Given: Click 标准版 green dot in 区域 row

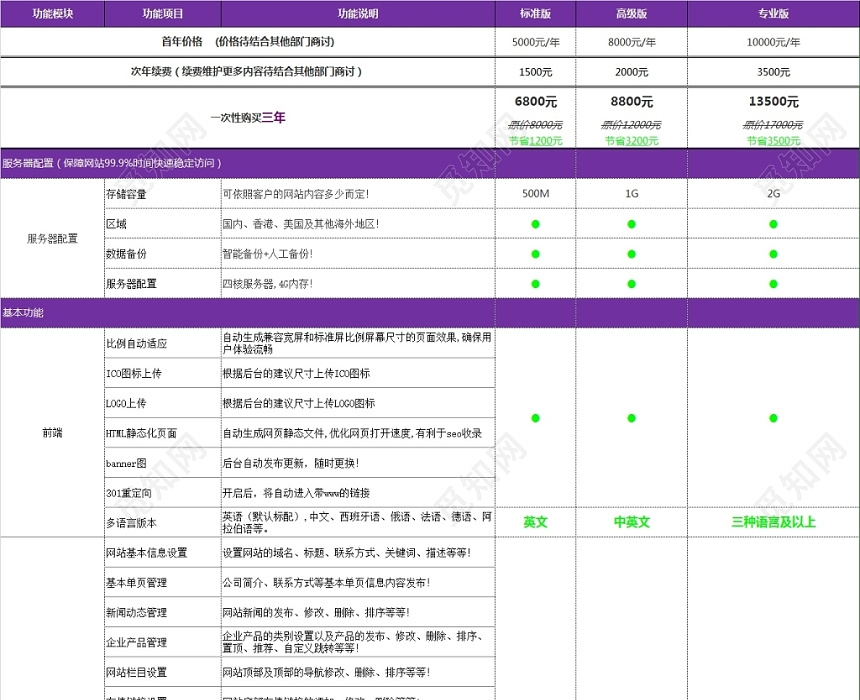Looking at the screenshot, I should [535, 224].
